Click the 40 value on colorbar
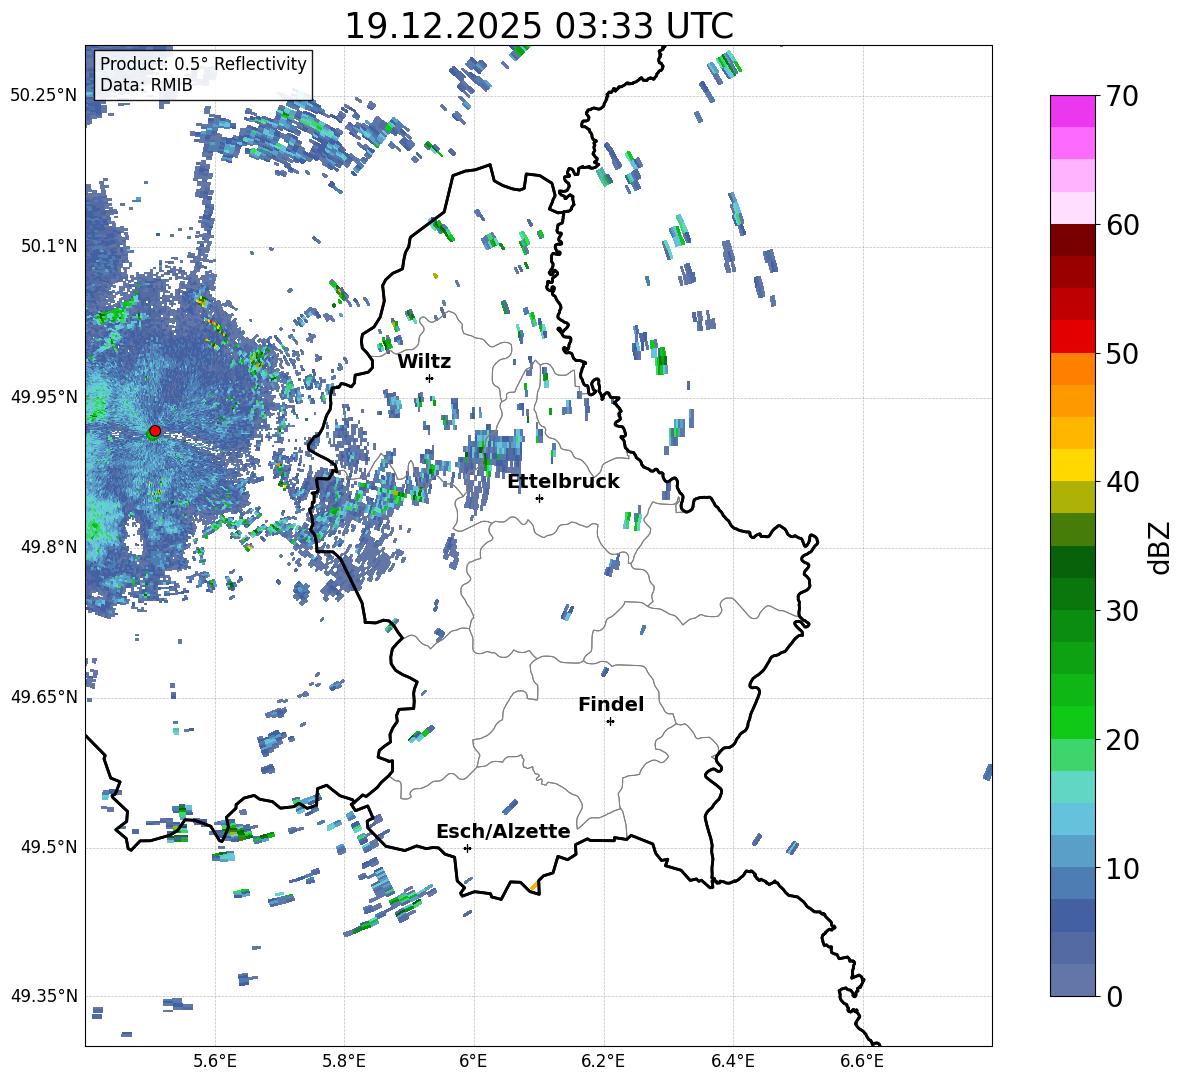 pos(1122,482)
